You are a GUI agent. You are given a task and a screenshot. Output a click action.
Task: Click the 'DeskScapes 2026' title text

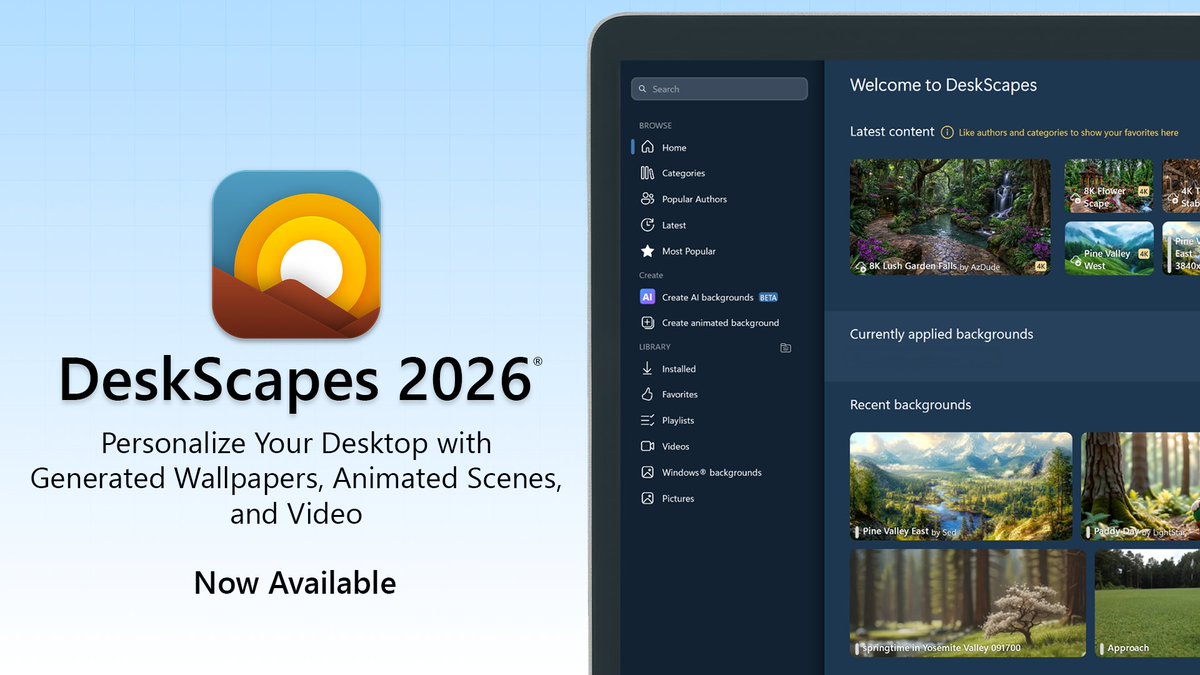point(295,380)
